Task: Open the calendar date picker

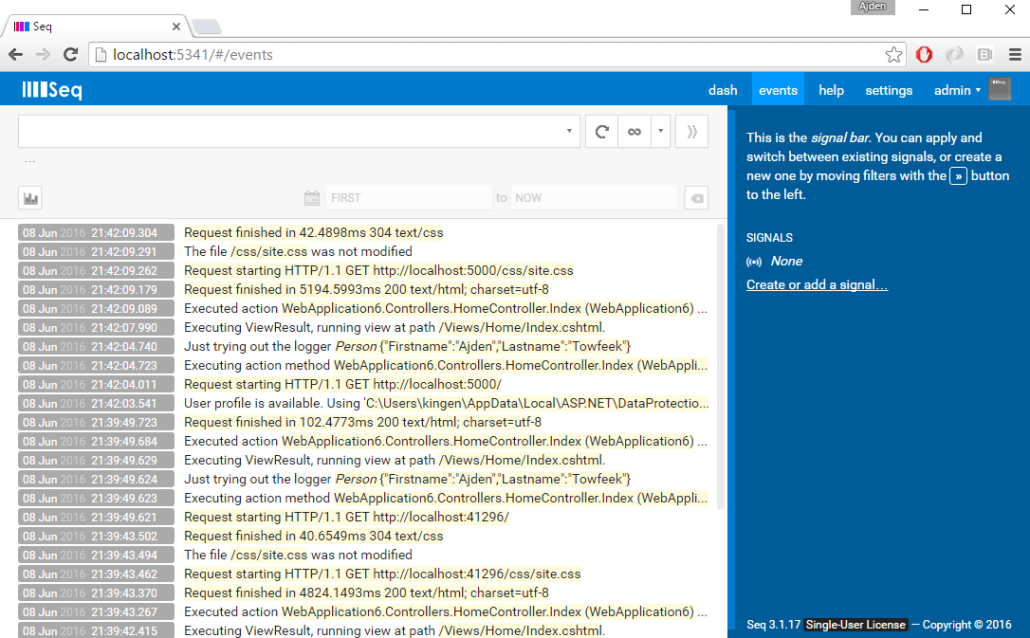Action: tap(311, 197)
